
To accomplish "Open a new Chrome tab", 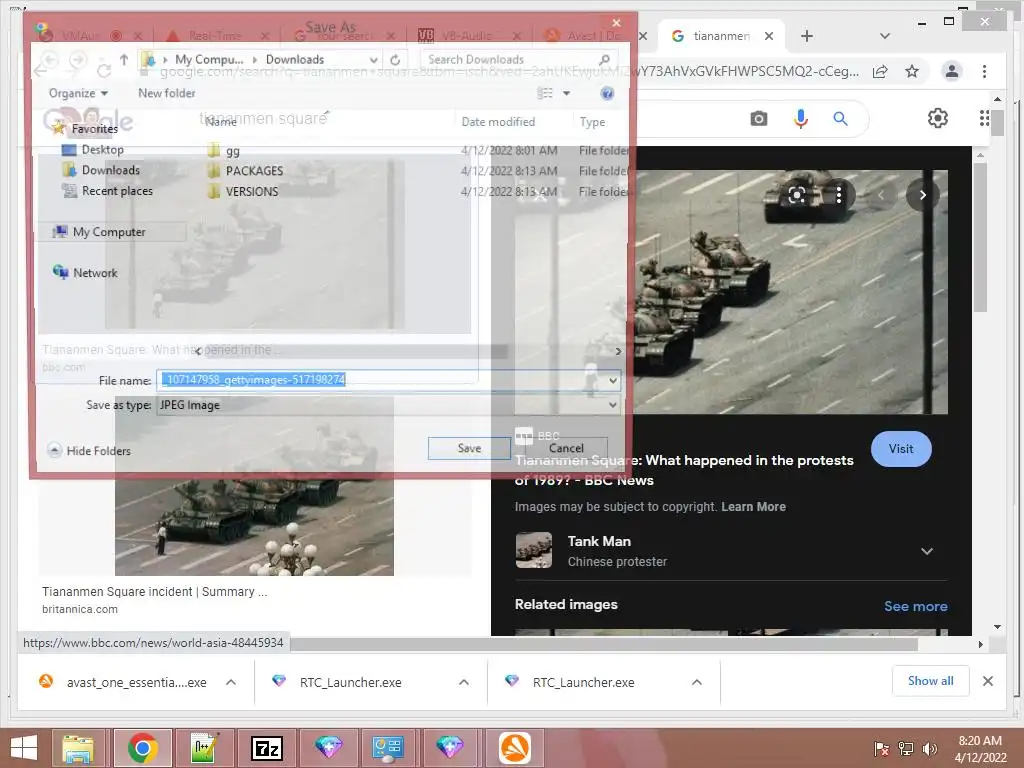I will (x=807, y=36).
